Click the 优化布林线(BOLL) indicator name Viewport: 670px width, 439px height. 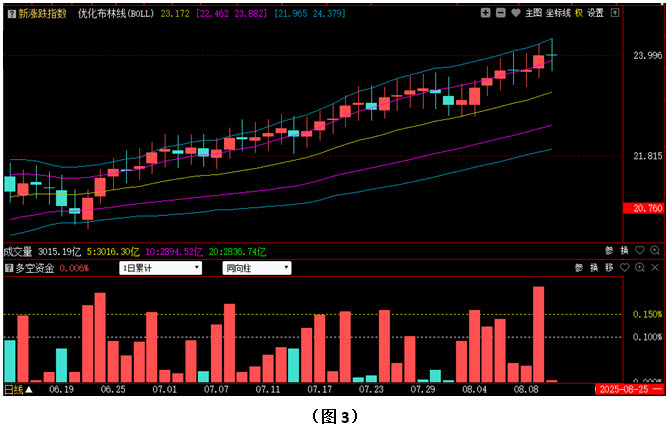pyautogui.click(x=115, y=14)
